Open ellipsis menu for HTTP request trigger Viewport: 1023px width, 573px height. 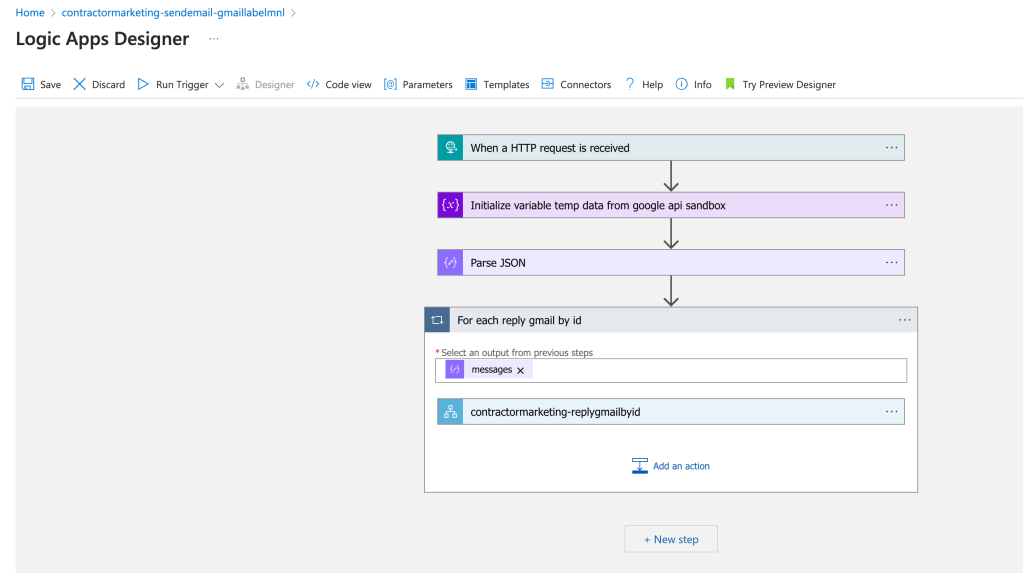coord(891,147)
